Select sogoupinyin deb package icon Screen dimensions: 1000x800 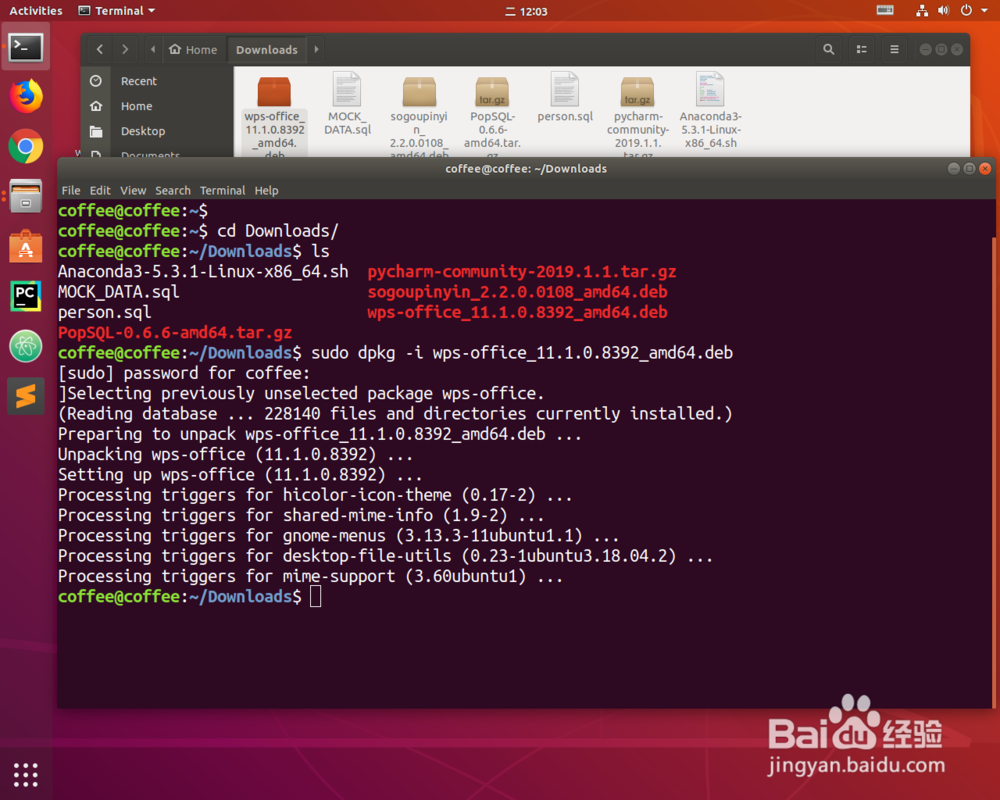[419, 91]
